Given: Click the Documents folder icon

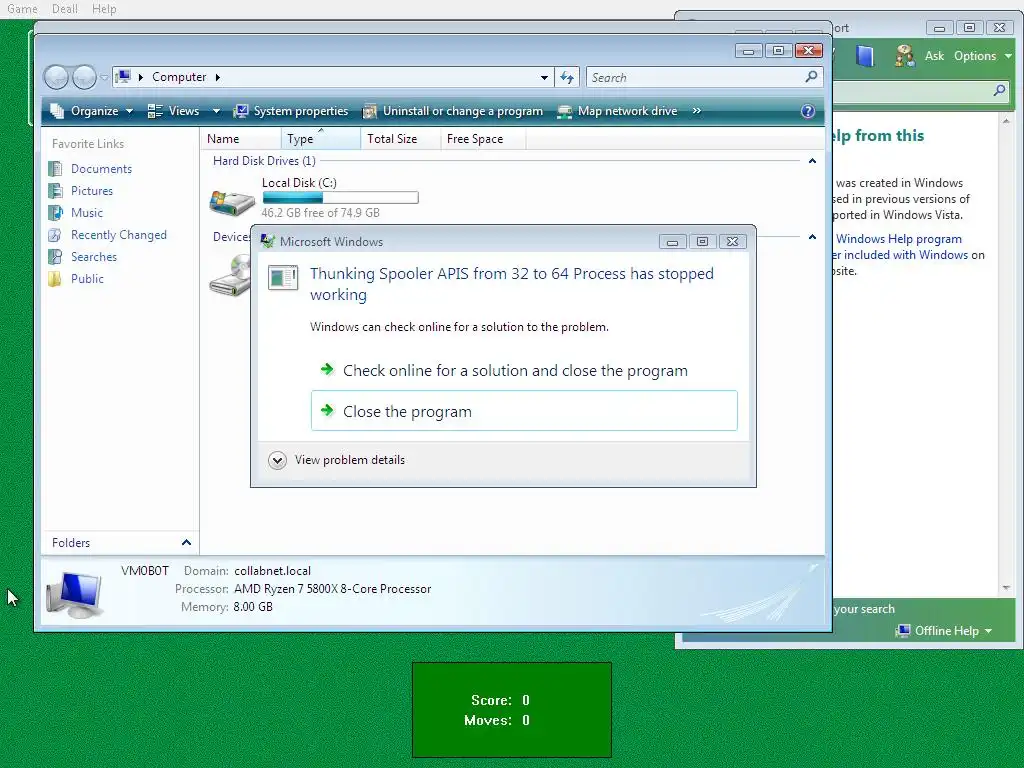Looking at the screenshot, I should coord(56,168).
